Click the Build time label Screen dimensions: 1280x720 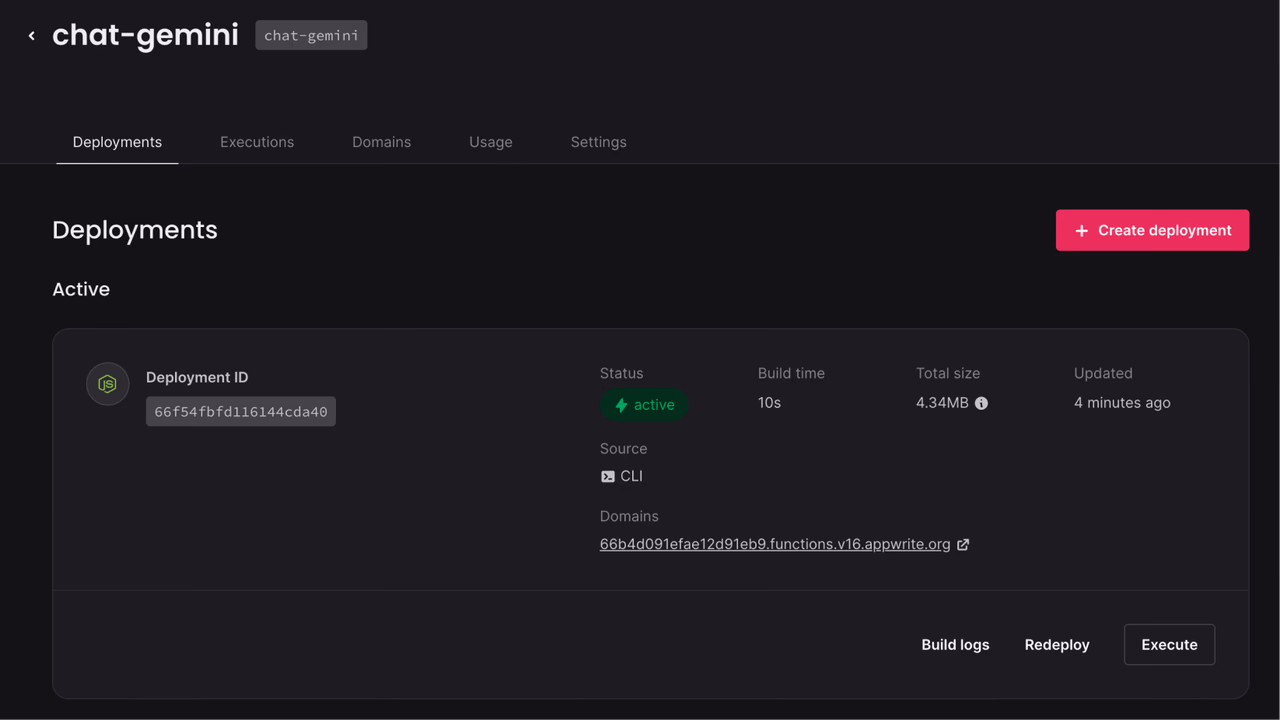(x=791, y=373)
